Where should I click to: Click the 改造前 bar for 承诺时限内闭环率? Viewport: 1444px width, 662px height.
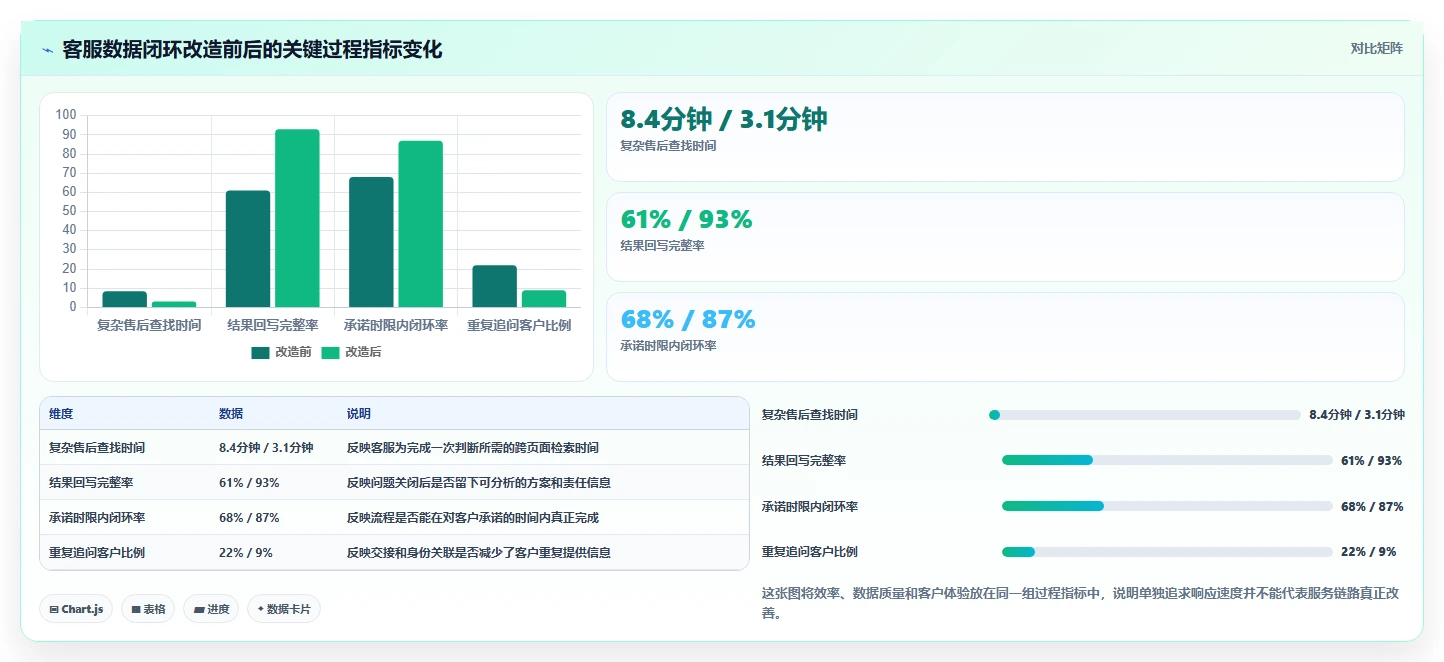(x=371, y=242)
